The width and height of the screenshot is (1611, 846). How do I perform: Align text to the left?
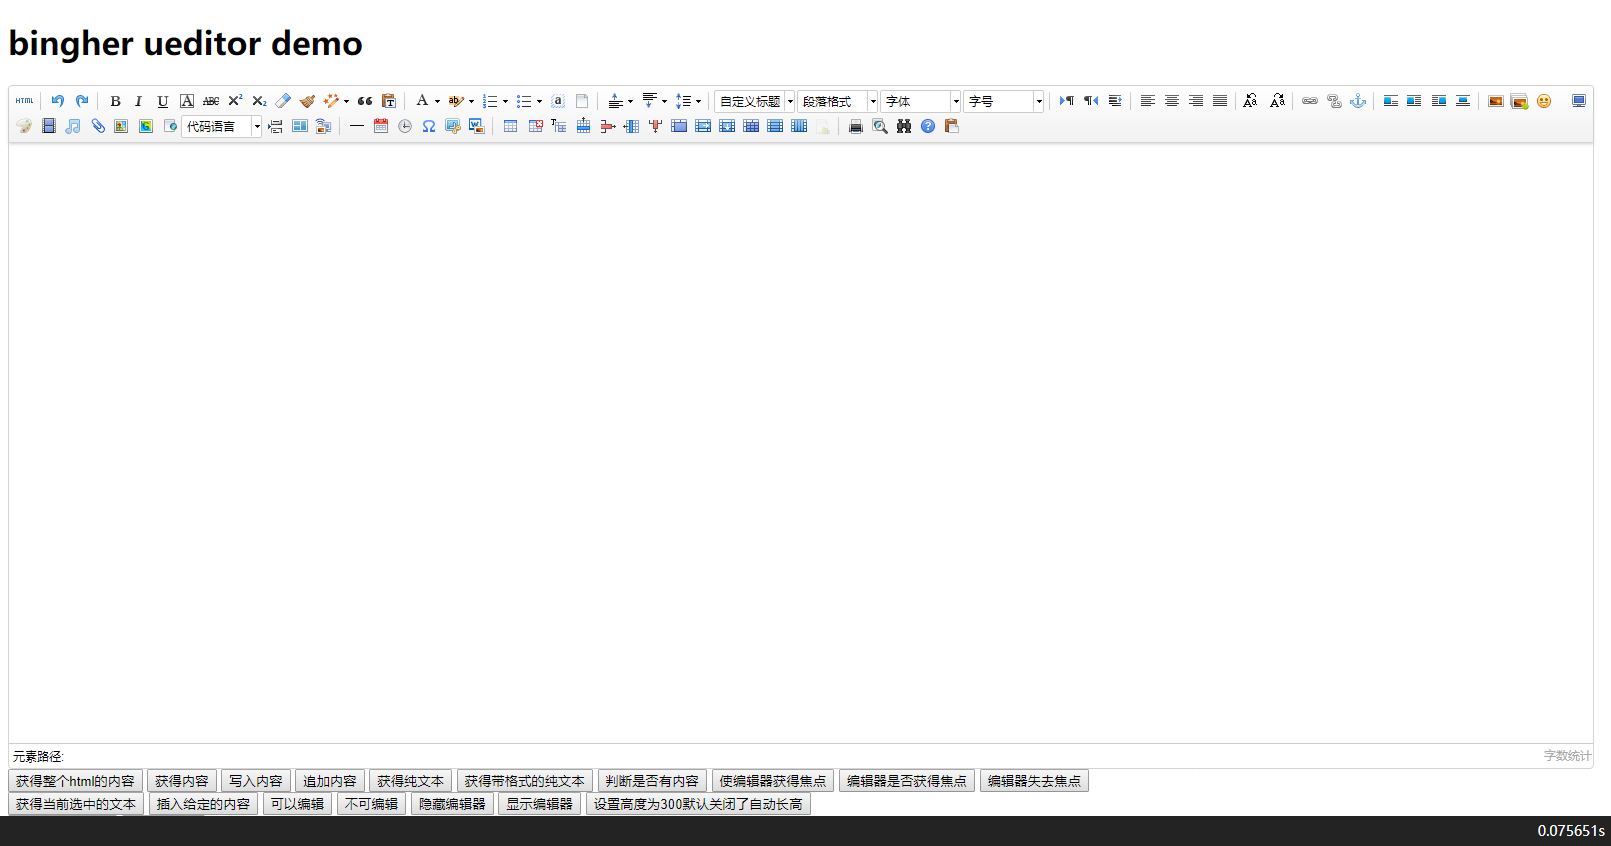(1147, 101)
